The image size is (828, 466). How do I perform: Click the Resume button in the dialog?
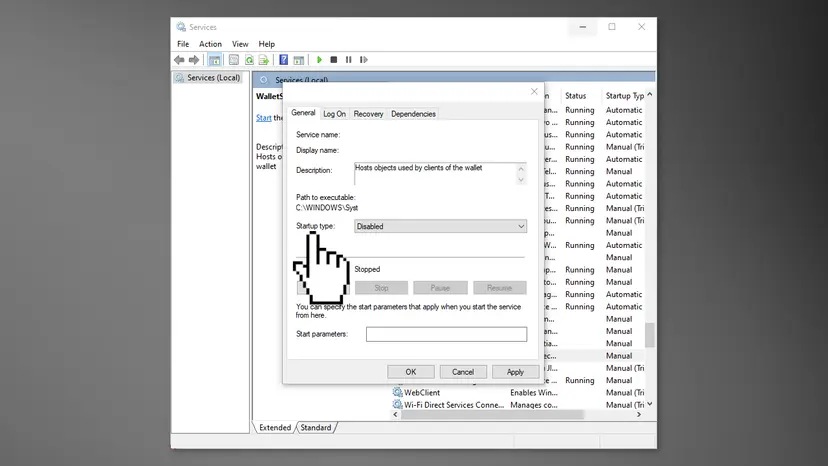(x=500, y=287)
